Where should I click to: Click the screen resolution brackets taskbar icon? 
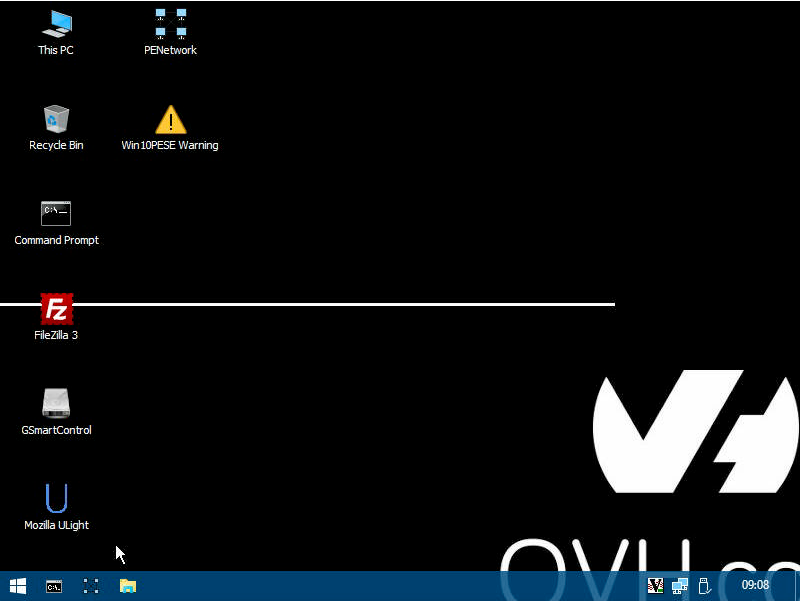pos(91,586)
